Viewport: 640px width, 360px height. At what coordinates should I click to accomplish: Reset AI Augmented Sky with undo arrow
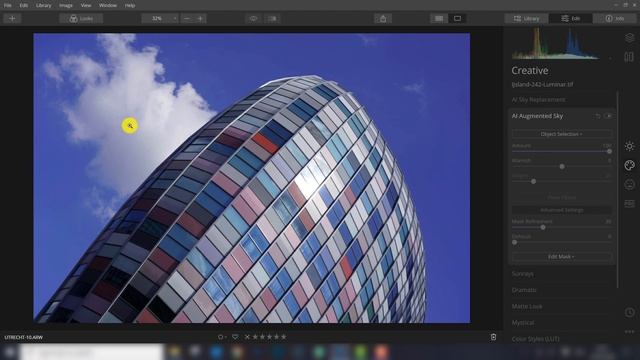(598, 116)
